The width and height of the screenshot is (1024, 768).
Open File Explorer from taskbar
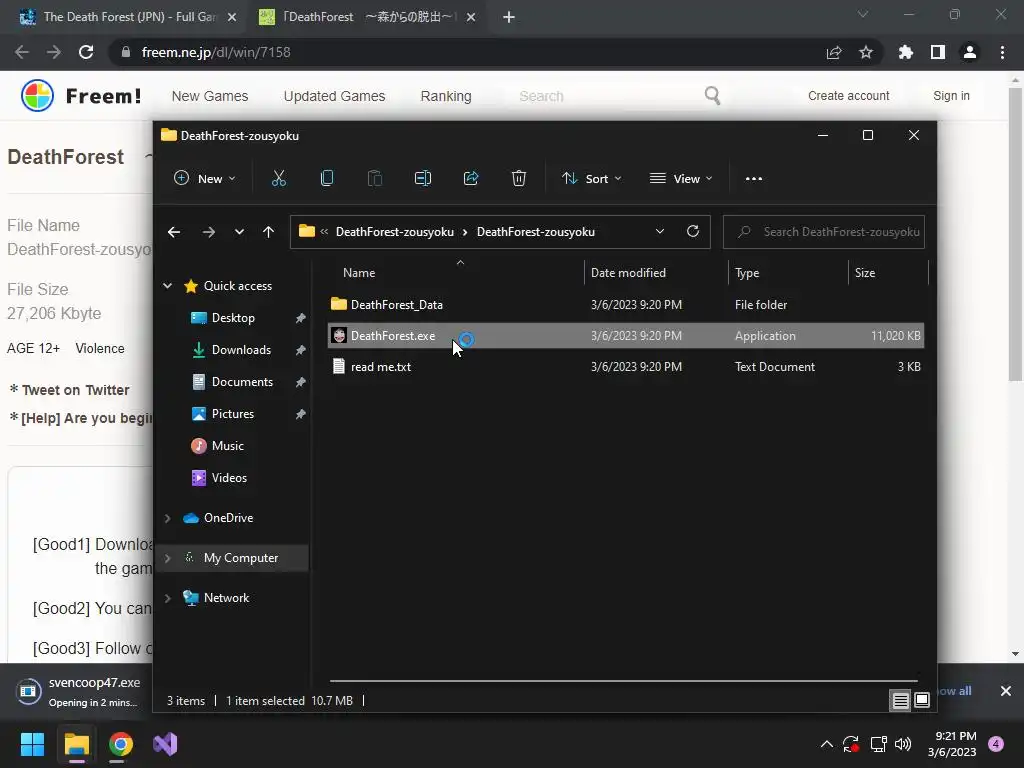[x=76, y=744]
